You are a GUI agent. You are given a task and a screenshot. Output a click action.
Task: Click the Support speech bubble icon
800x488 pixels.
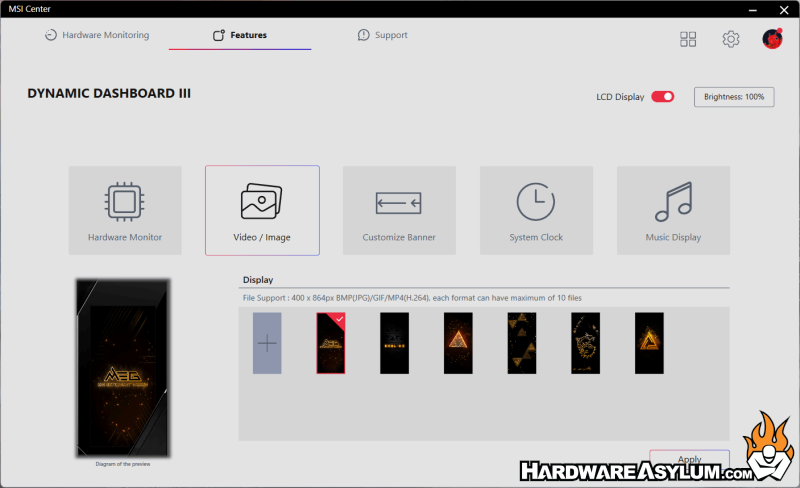tap(363, 35)
